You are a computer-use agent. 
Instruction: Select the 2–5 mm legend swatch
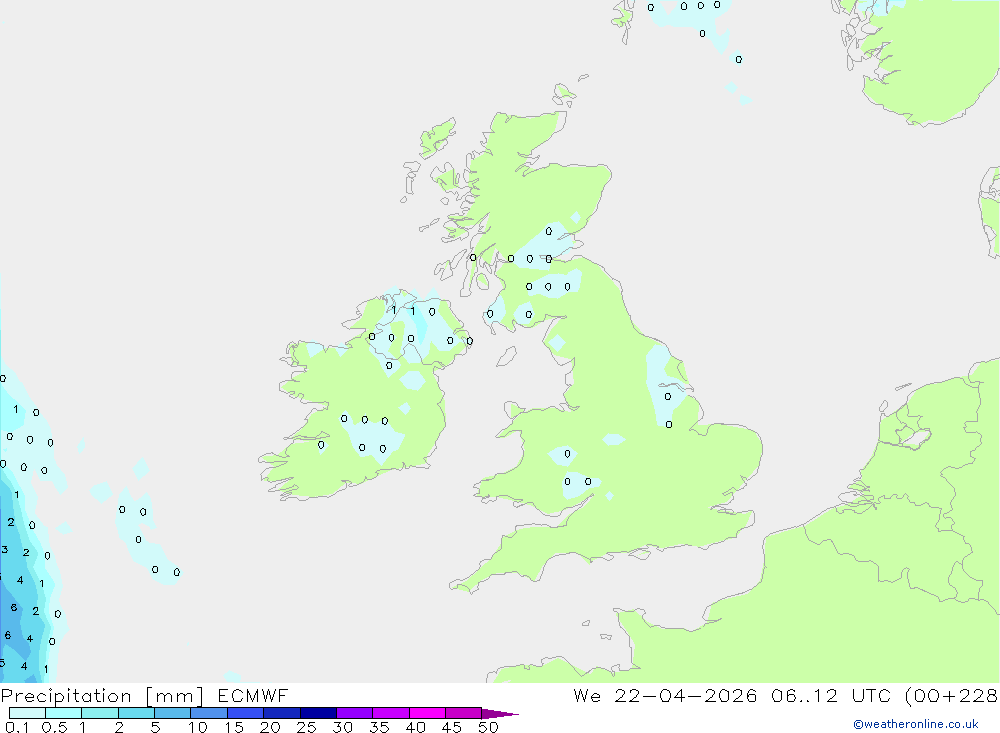(x=136, y=713)
